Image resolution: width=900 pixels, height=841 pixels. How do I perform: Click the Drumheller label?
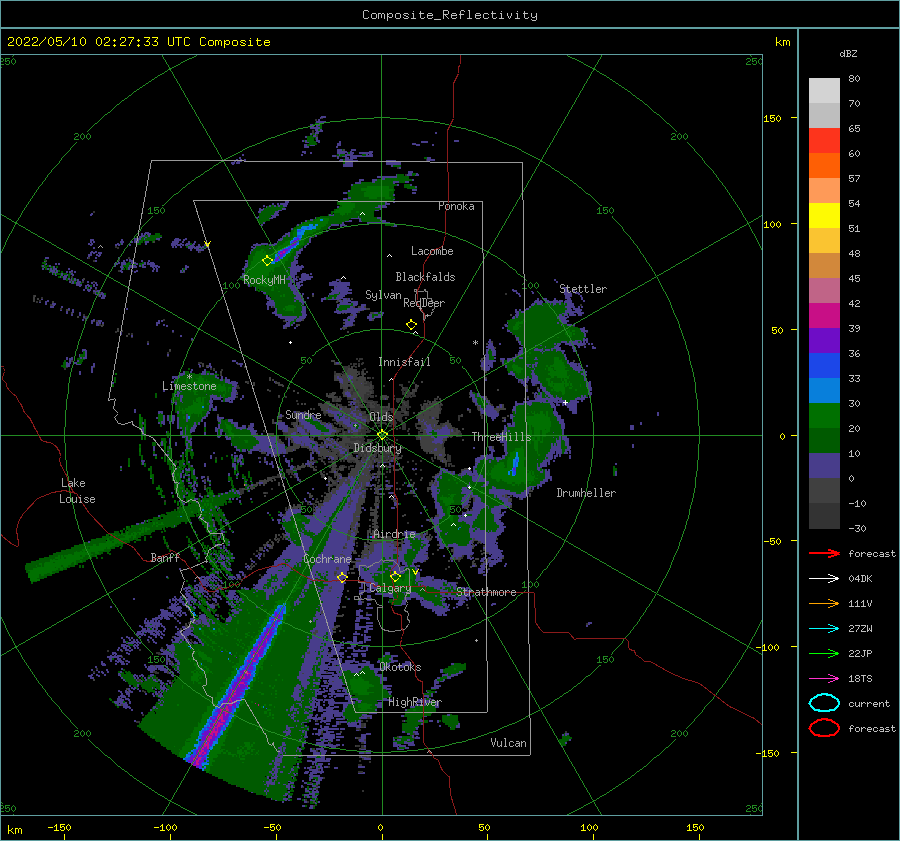(x=586, y=493)
